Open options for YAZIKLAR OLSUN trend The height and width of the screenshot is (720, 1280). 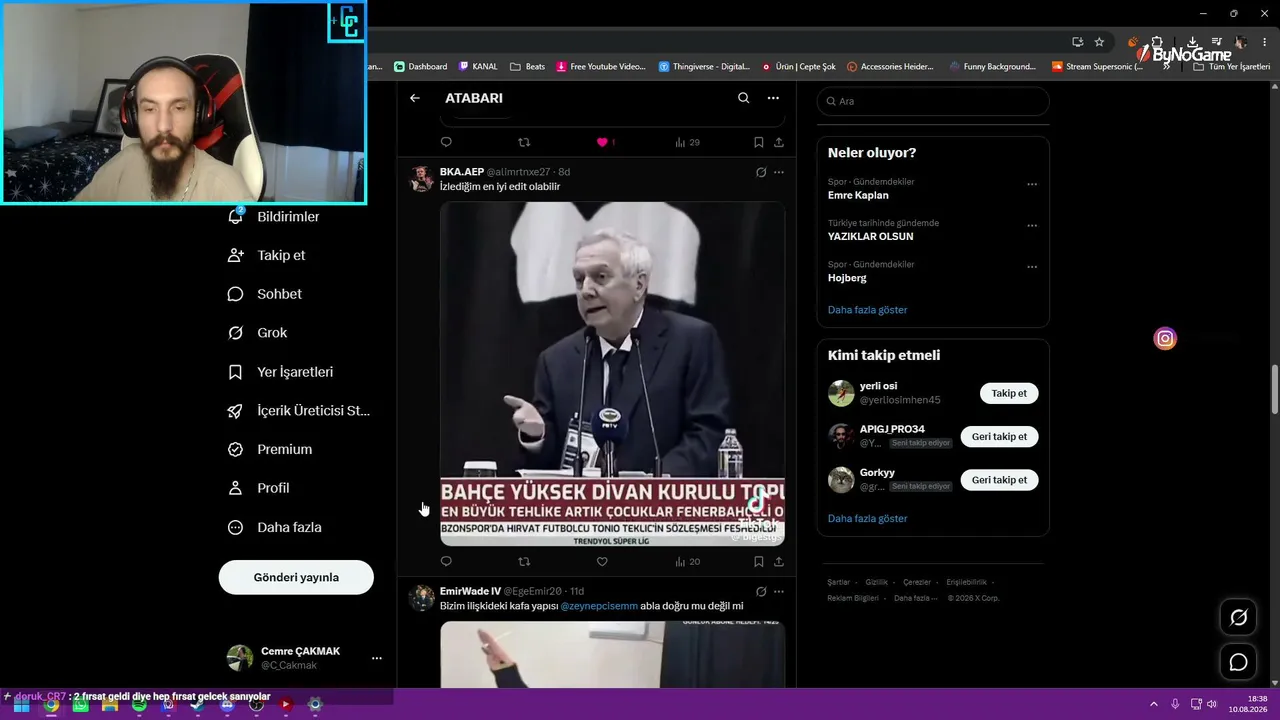[x=1032, y=225]
